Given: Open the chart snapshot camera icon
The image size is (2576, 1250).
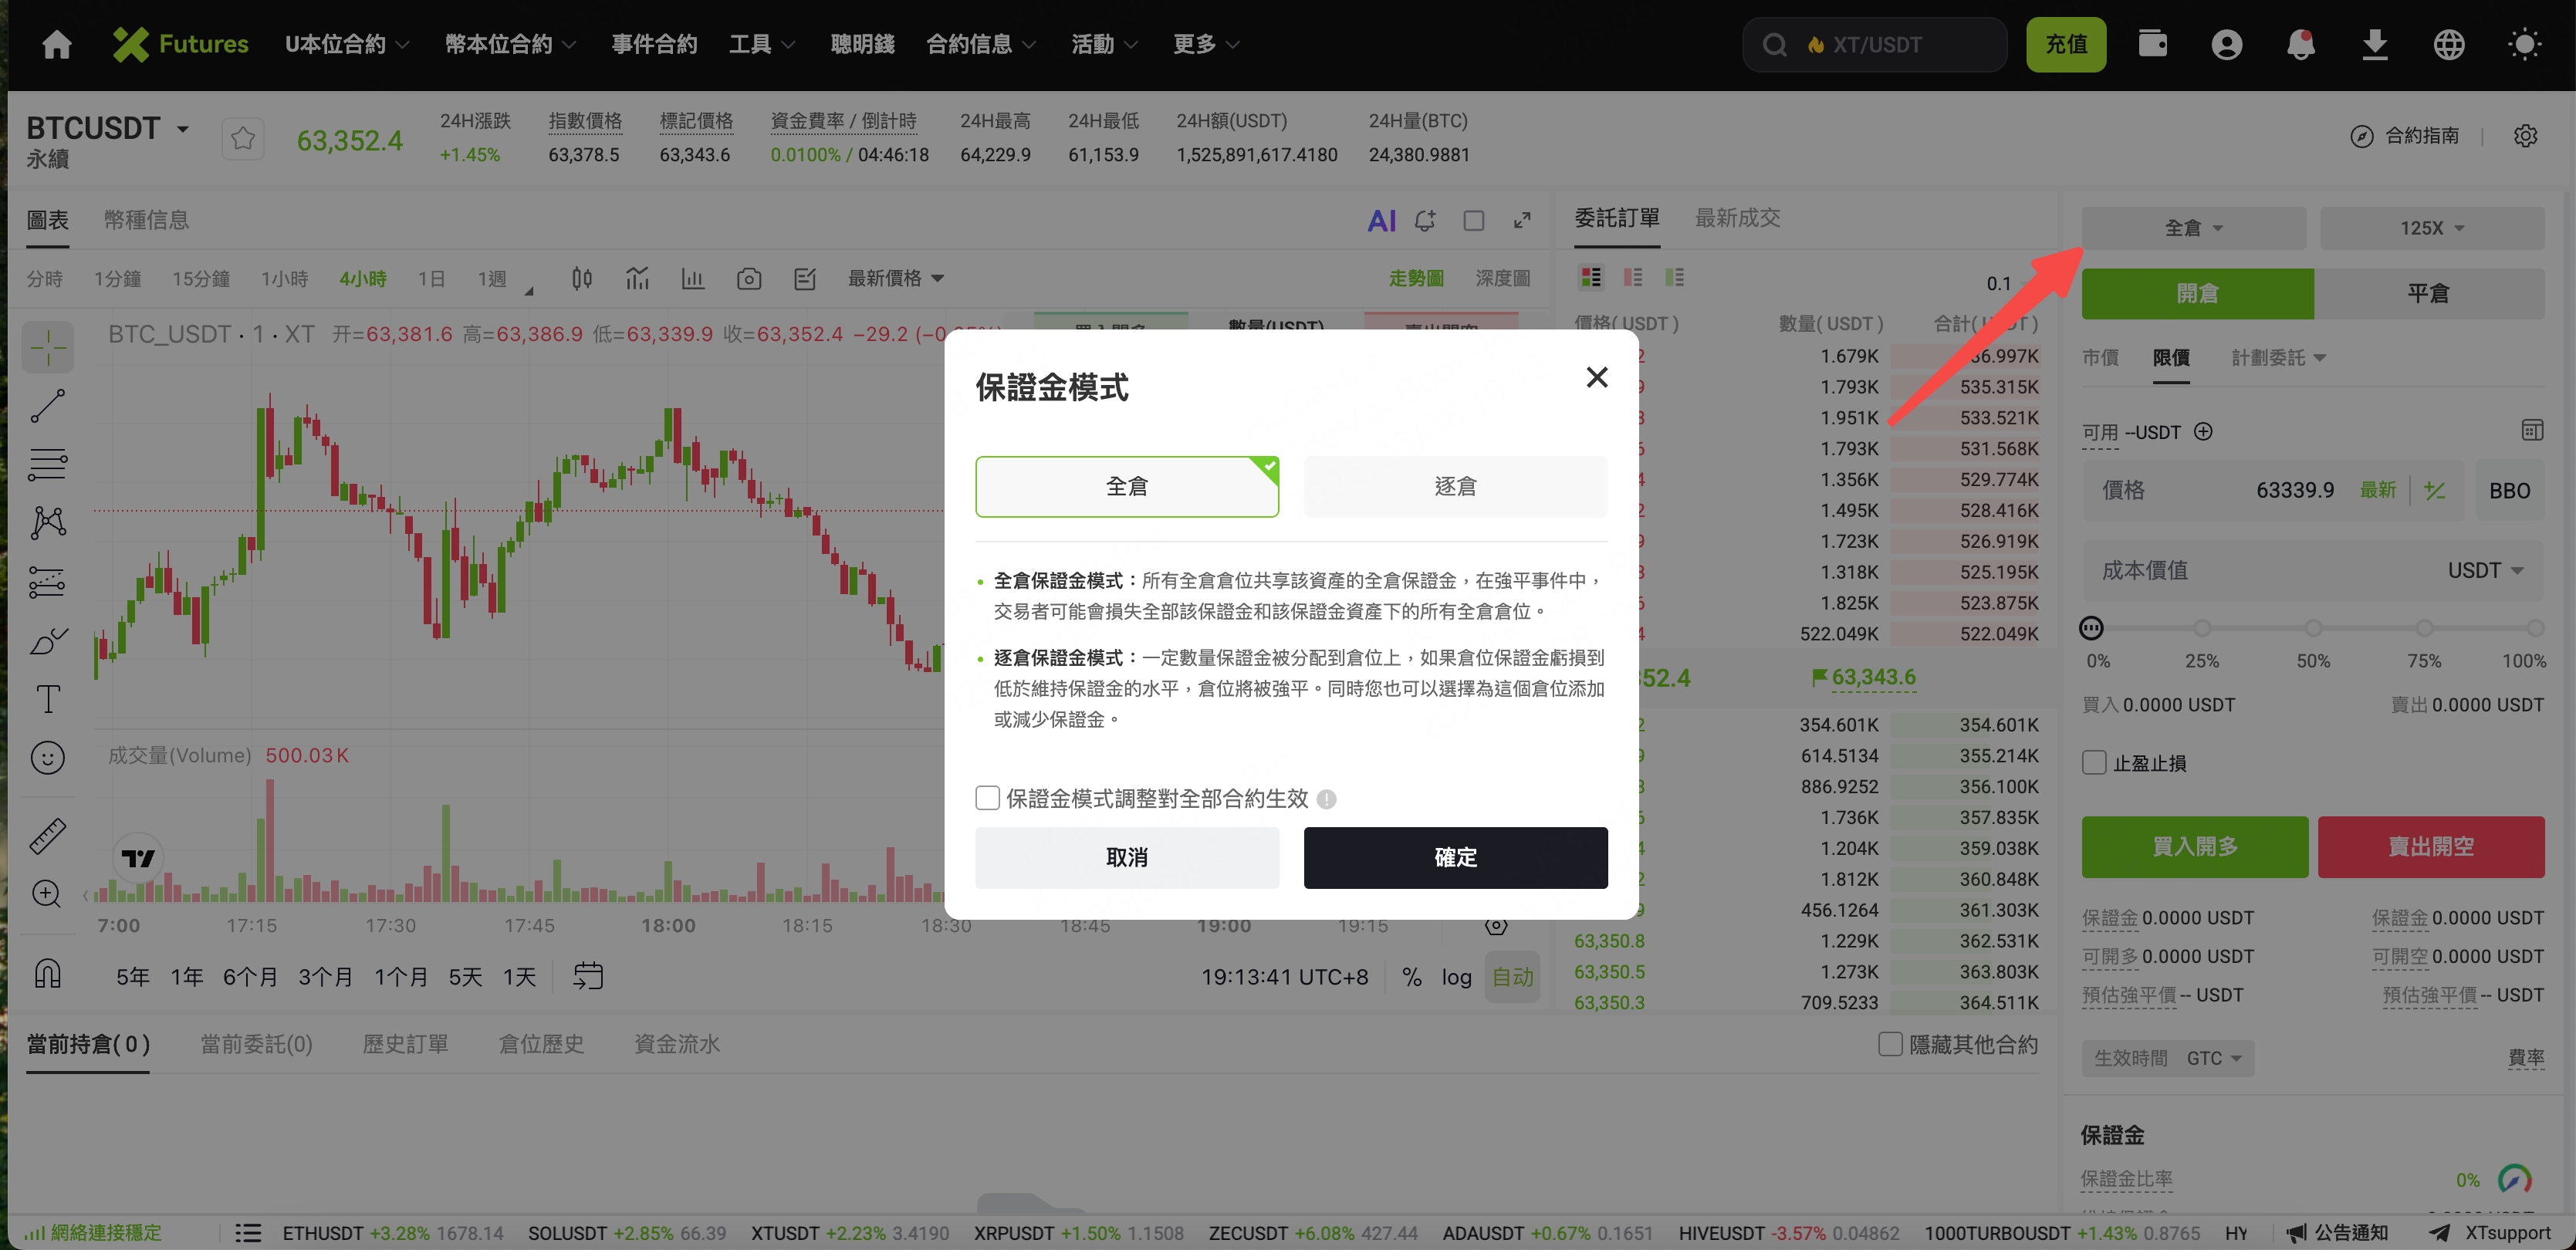Looking at the screenshot, I should (x=749, y=279).
